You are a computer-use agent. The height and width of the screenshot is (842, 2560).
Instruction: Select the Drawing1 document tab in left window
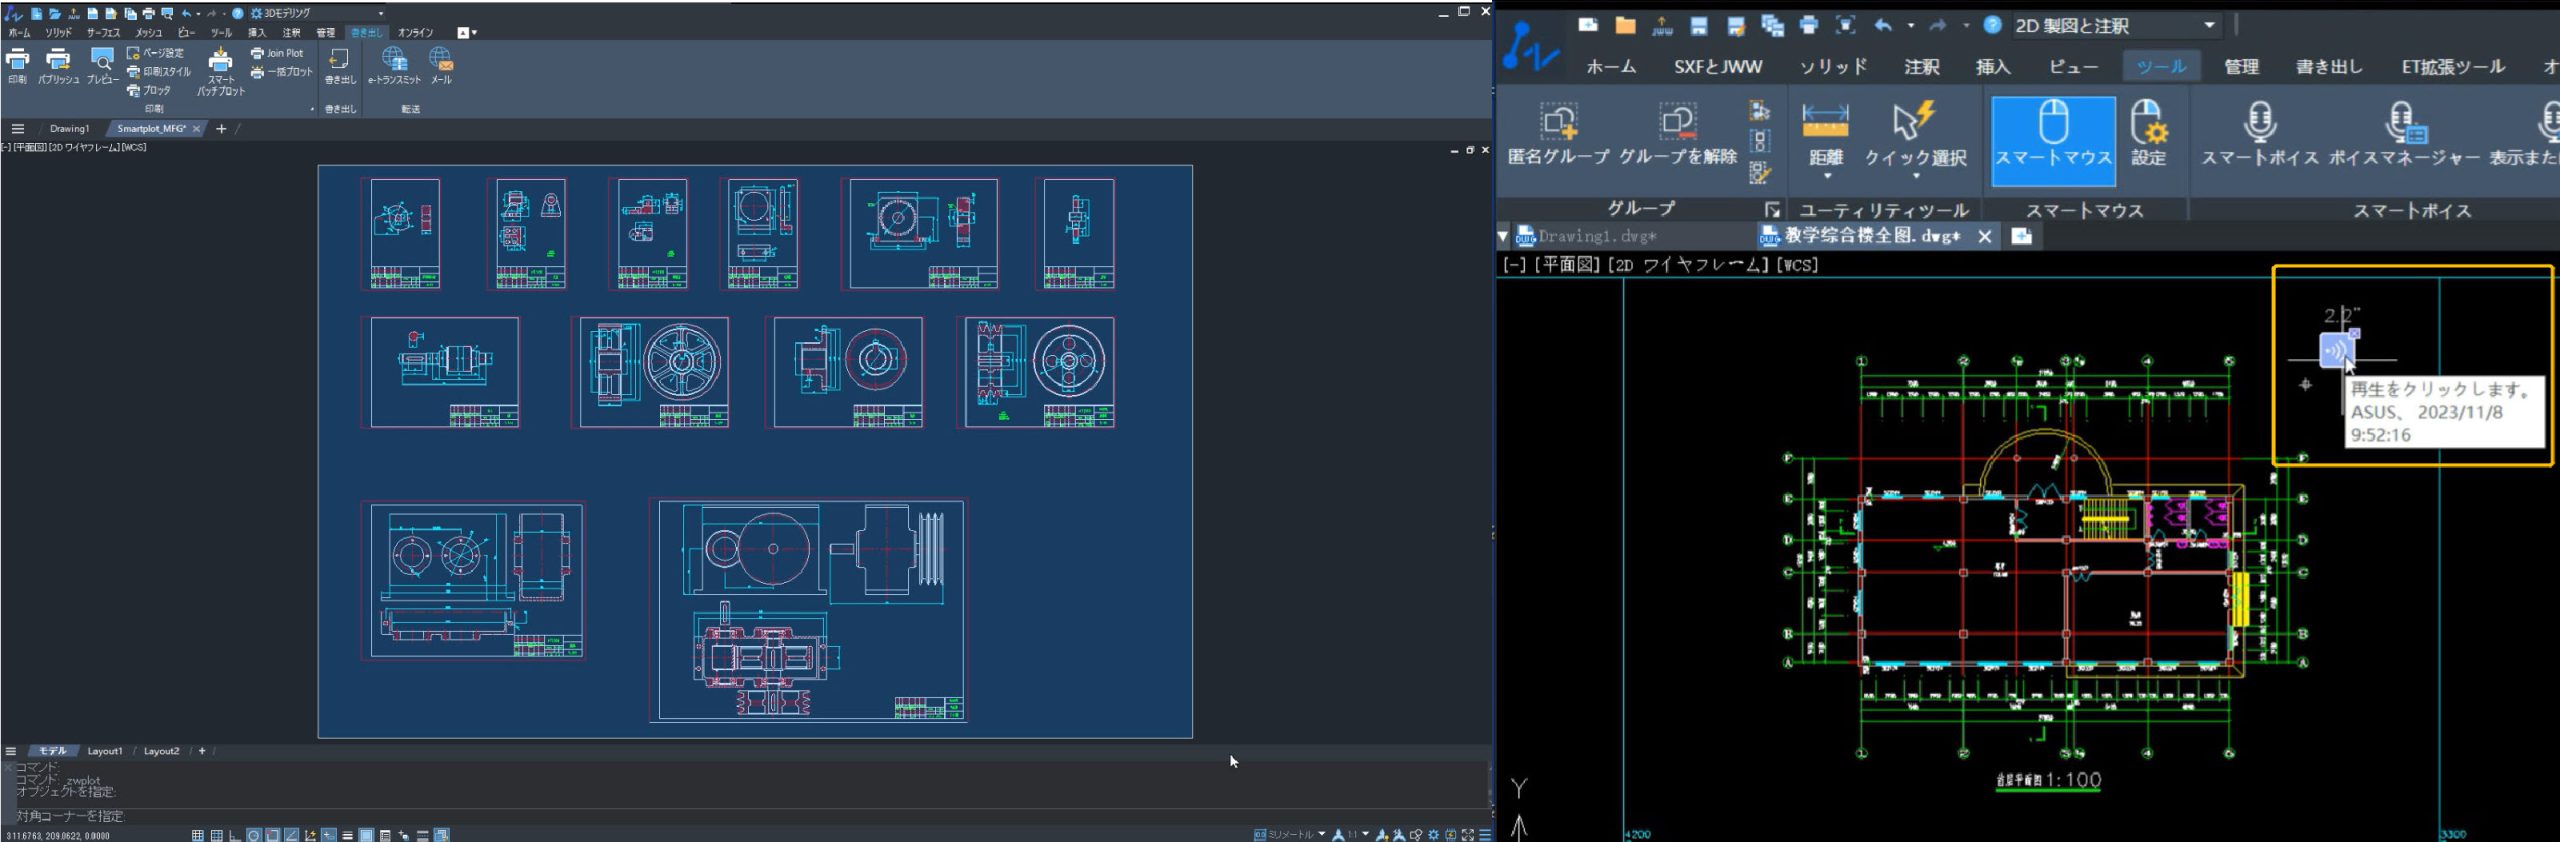[69, 129]
